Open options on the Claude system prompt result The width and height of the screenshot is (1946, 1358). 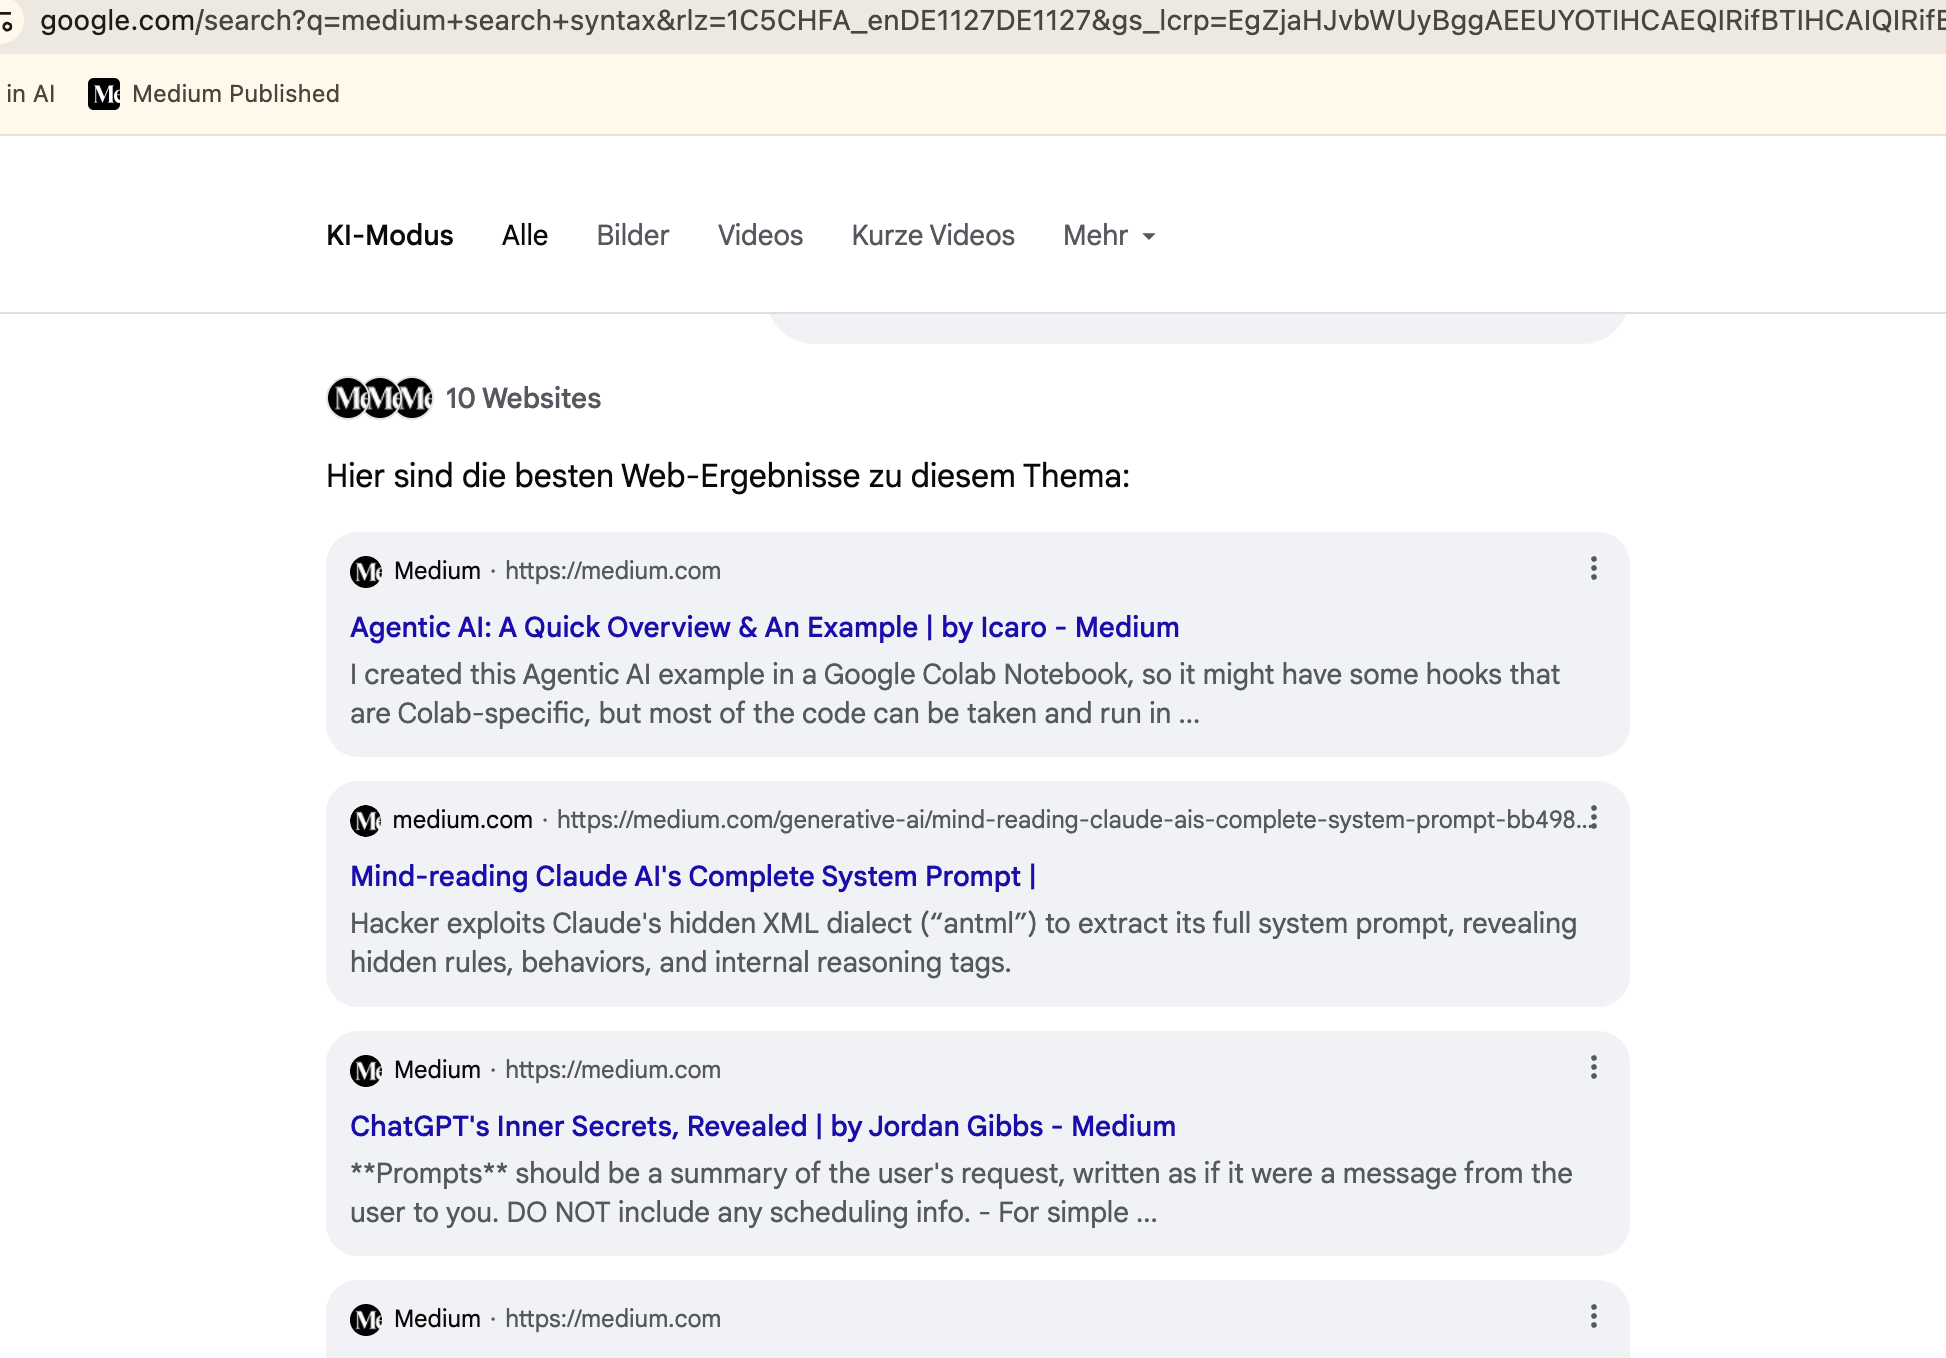coord(1593,818)
